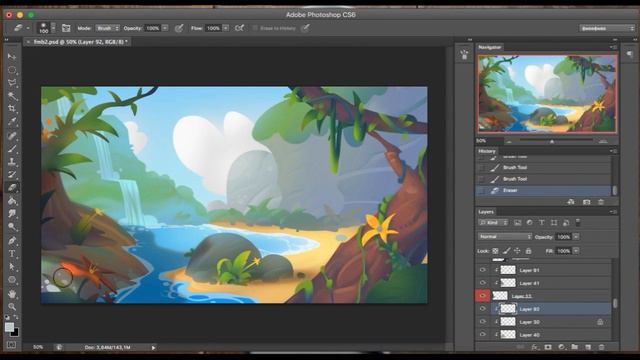Select the Move tool in the toolbox
Viewport: 640px width, 360px height.
pyautogui.click(x=12, y=56)
